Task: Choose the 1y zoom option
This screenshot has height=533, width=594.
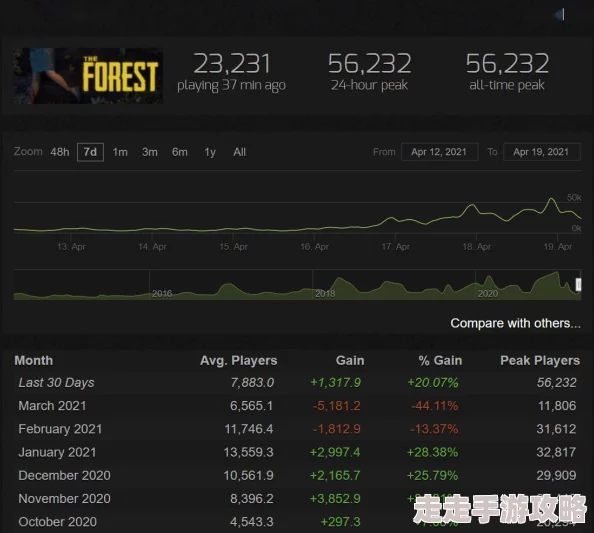Action: tap(210, 152)
